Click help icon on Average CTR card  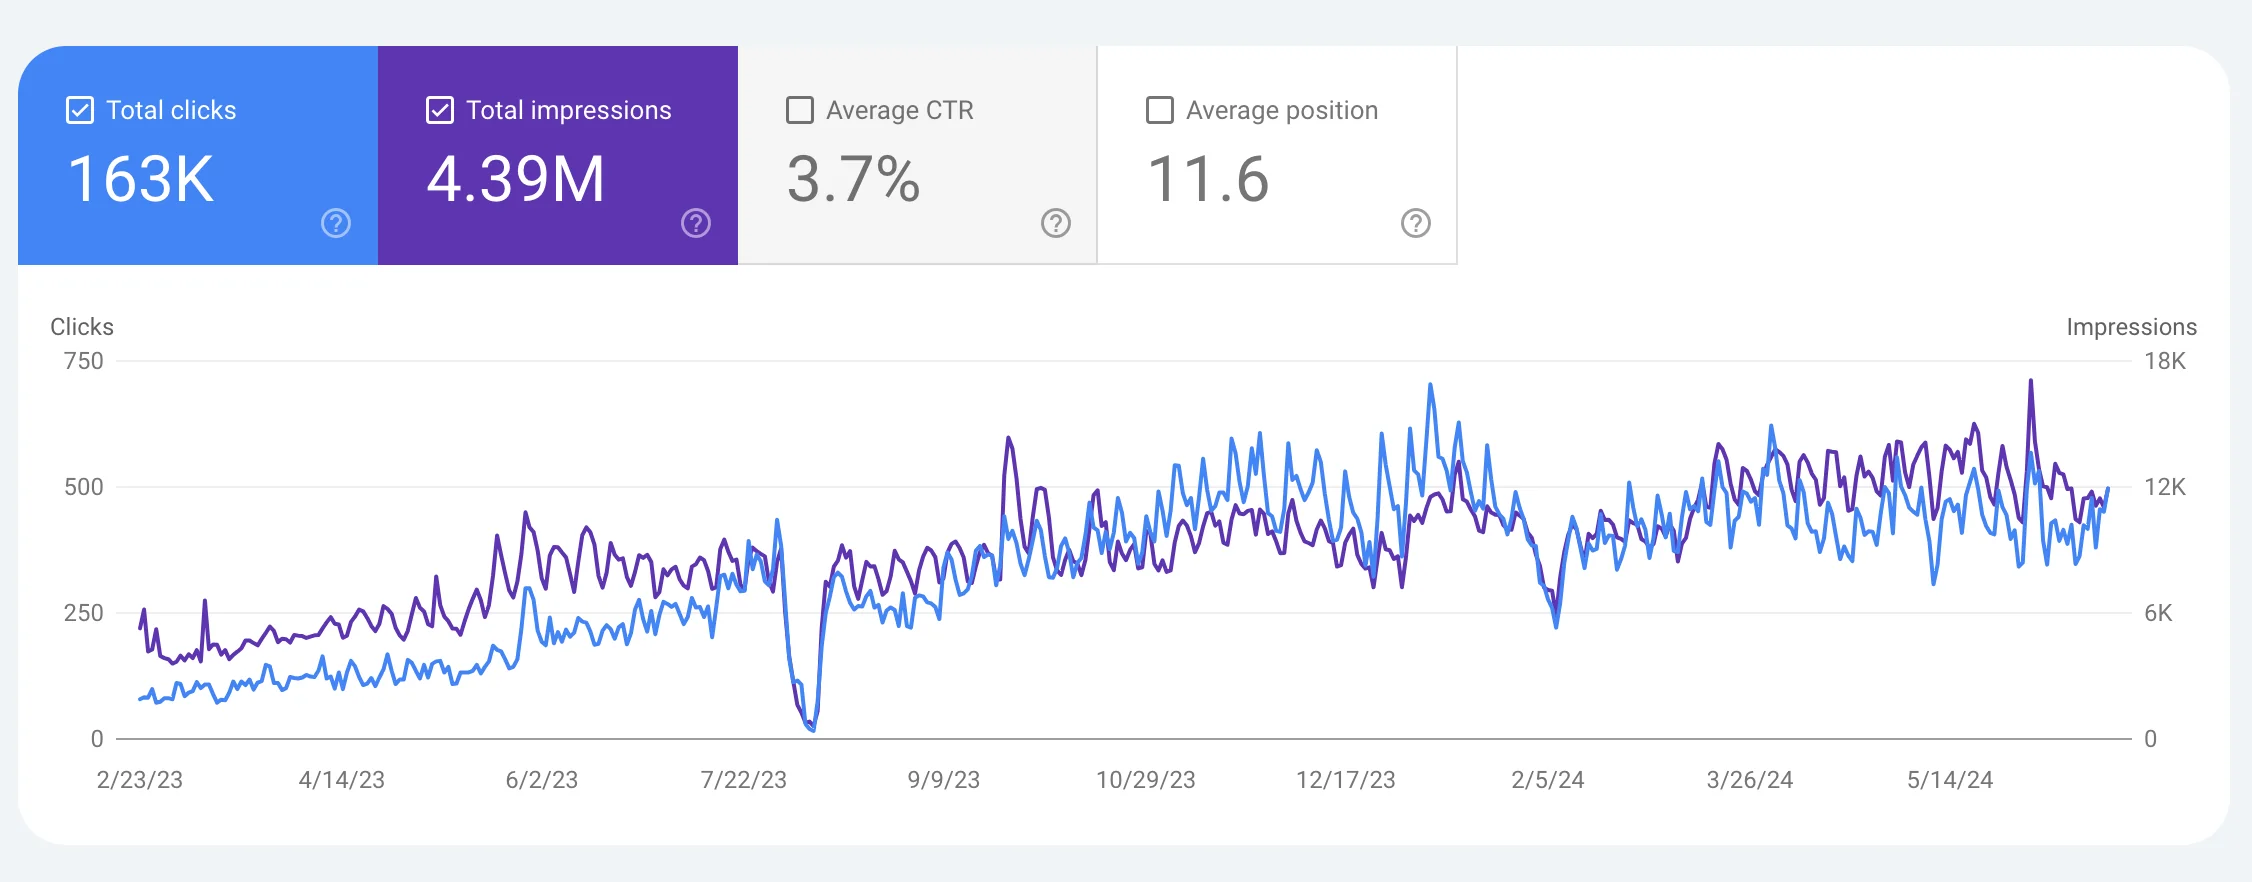click(1056, 223)
